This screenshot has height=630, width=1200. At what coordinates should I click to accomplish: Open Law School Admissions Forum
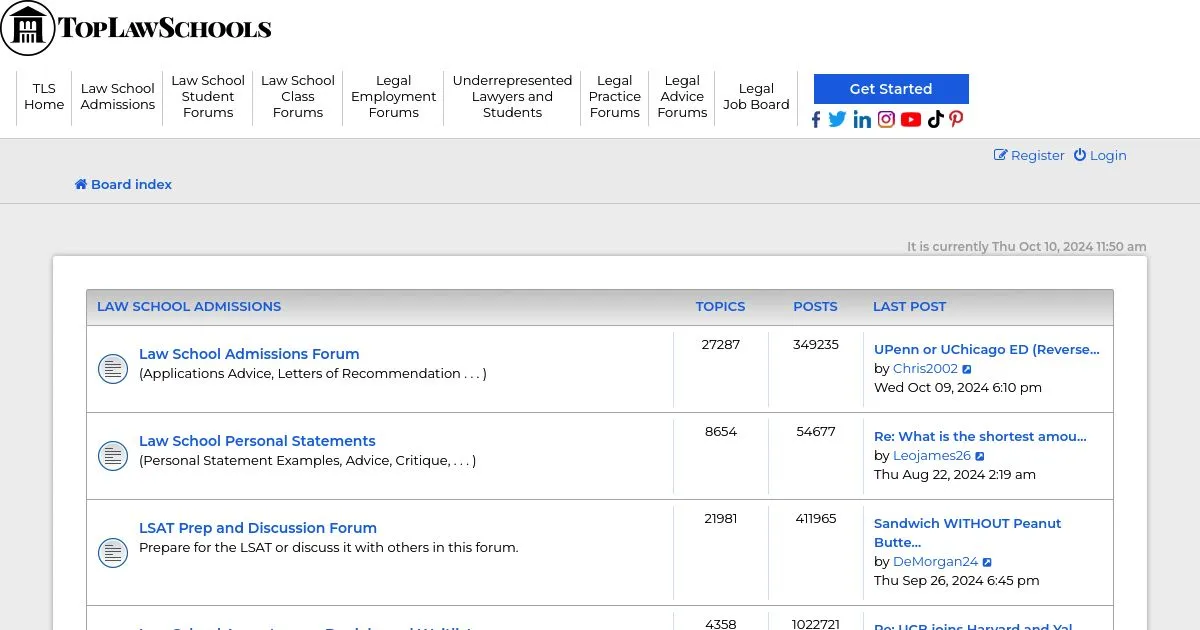249,354
